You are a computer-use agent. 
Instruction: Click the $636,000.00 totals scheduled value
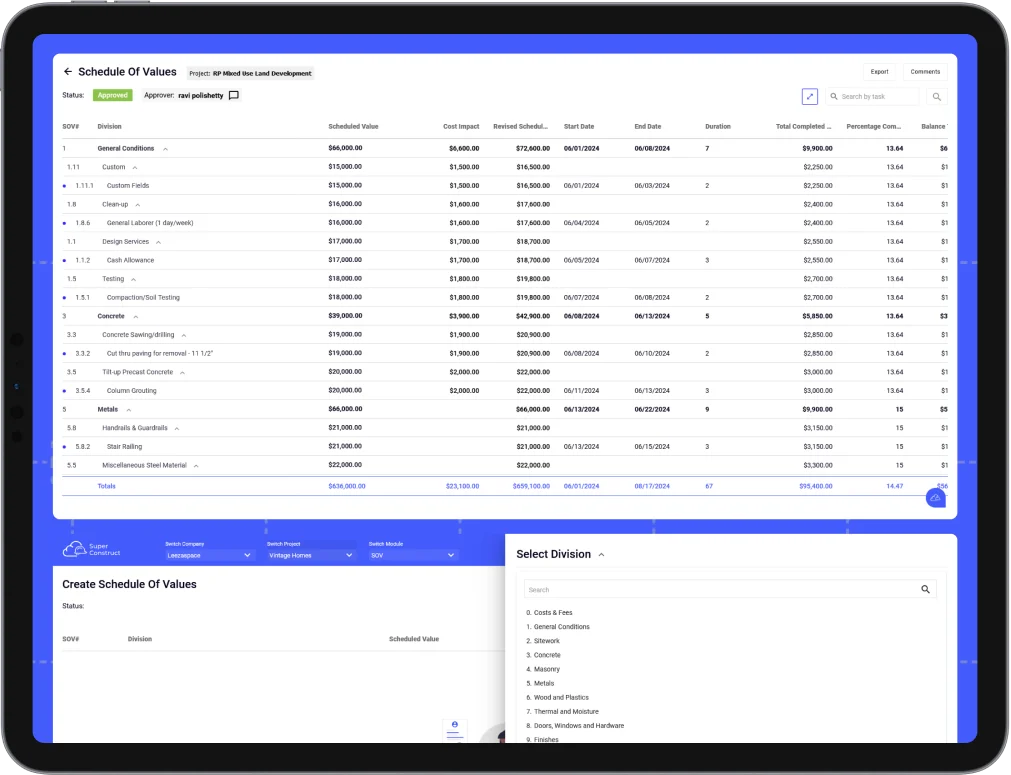[x=347, y=486]
